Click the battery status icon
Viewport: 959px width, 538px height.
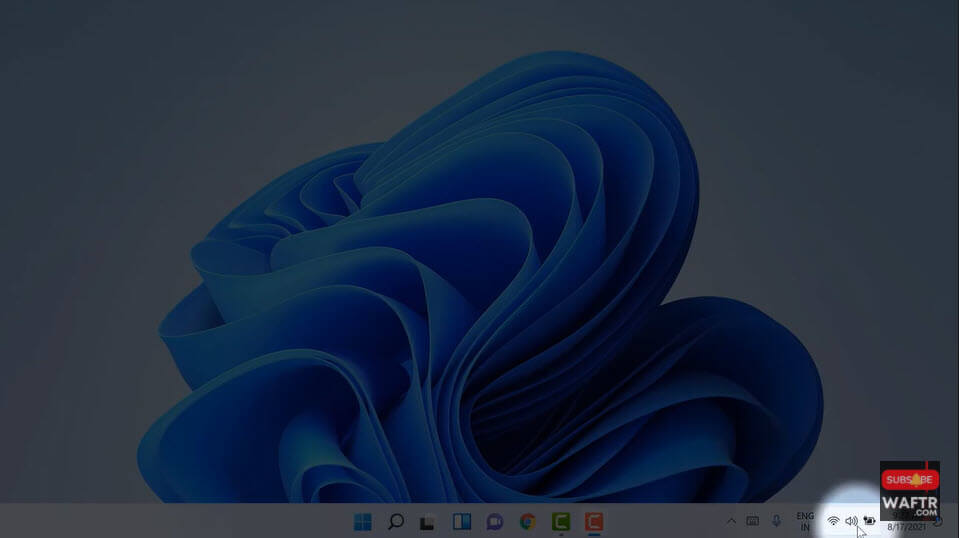point(869,521)
